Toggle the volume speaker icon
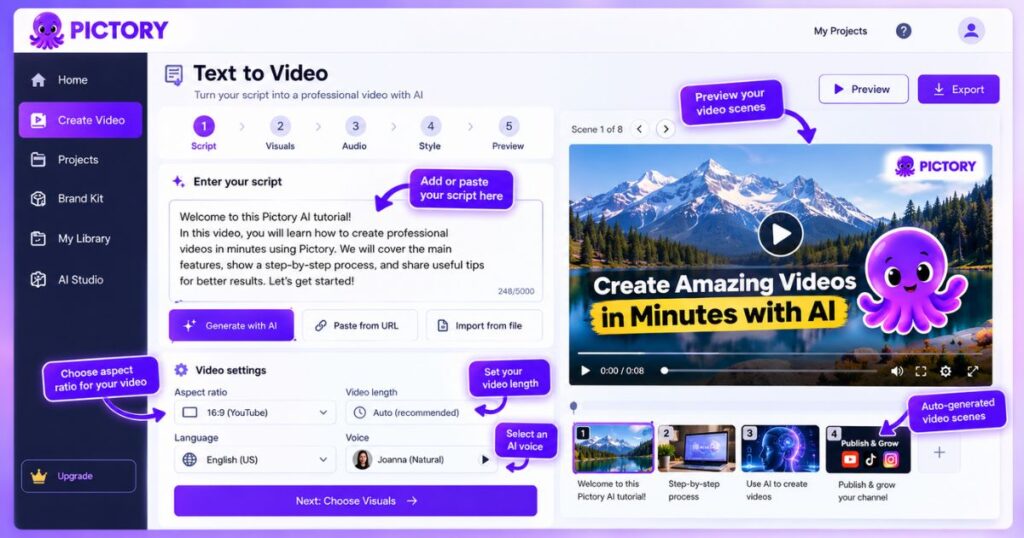Image resolution: width=1024 pixels, height=538 pixels. (897, 371)
